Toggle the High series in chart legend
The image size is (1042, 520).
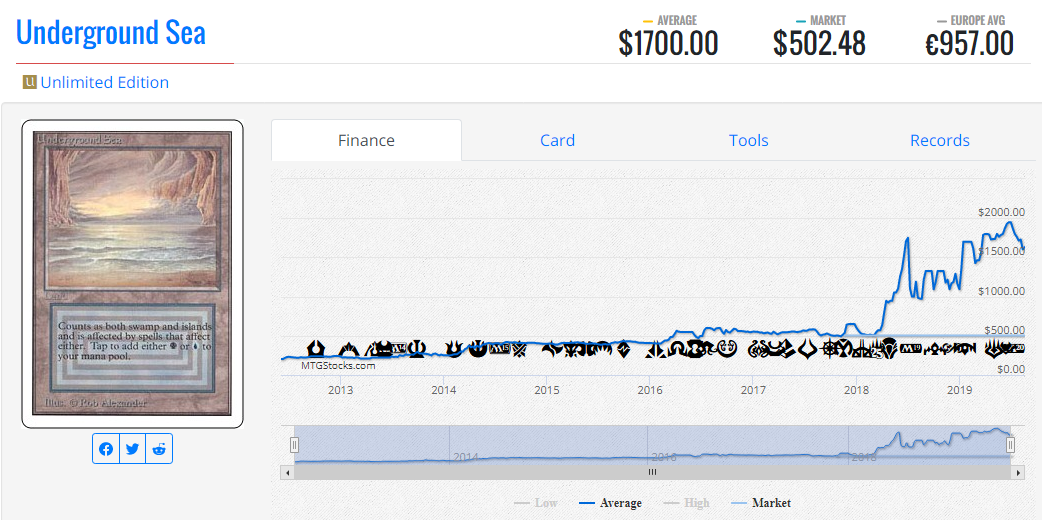(686, 503)
